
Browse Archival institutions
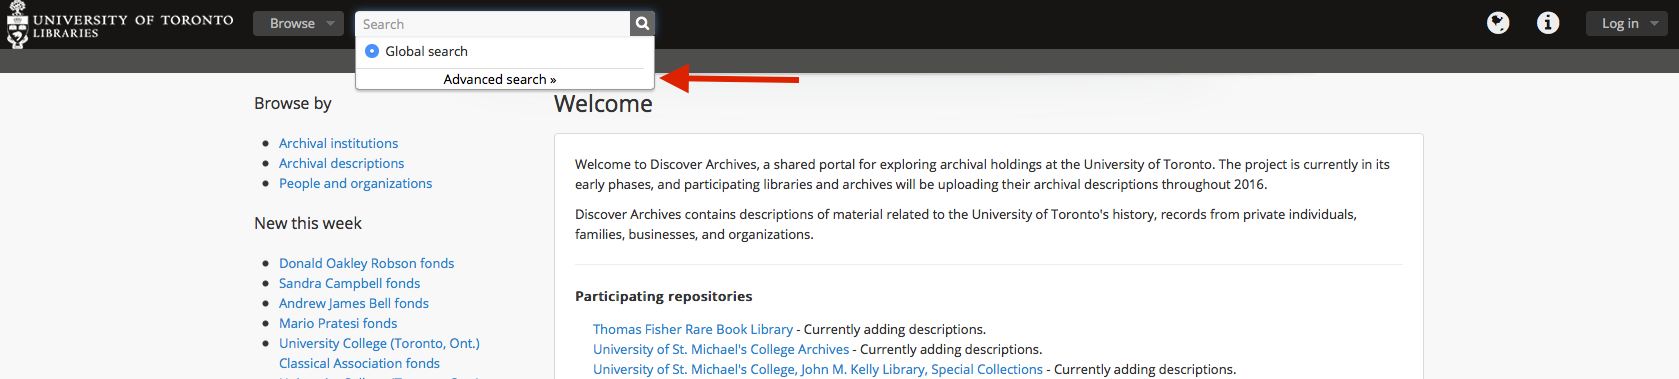tap(338, 143)
